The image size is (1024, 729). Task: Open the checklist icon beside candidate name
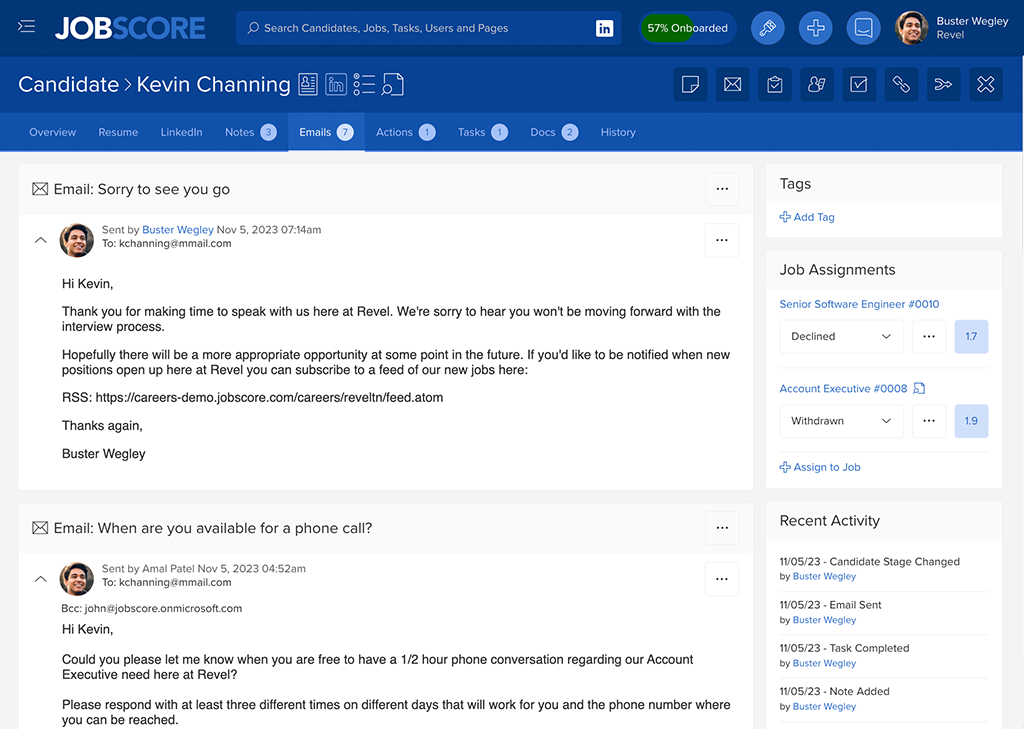tap(364, 84)
